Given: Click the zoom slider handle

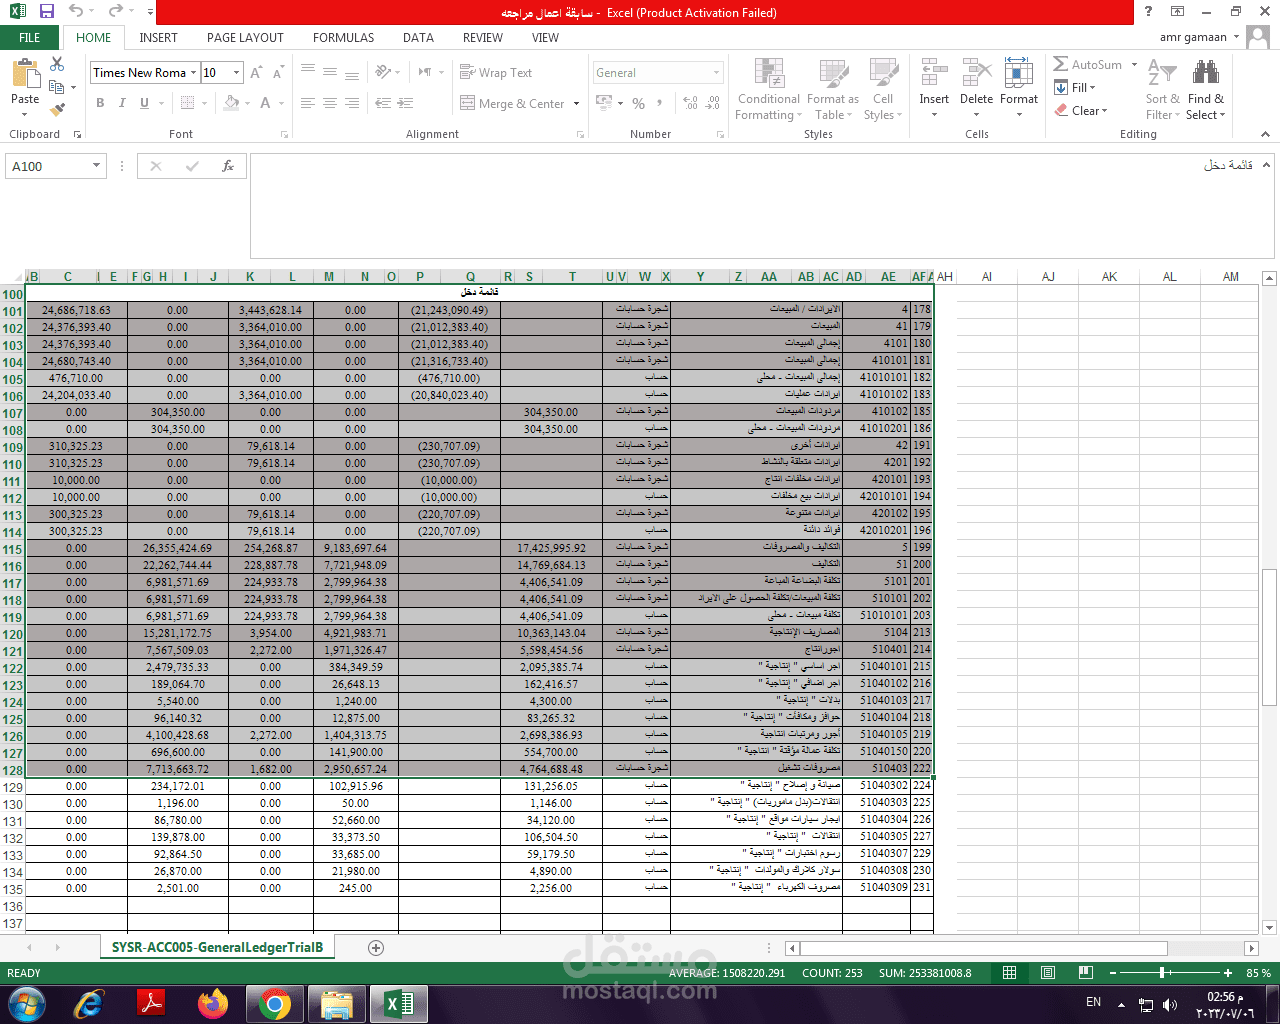Looking at the screenshot, I should [1162, 973].
